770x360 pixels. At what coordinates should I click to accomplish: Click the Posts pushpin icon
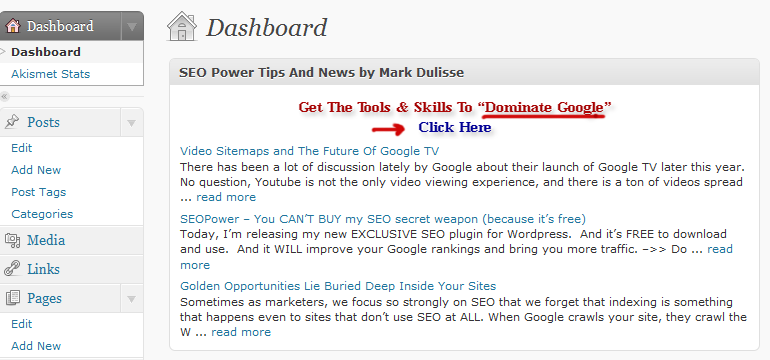pos(12,122)
